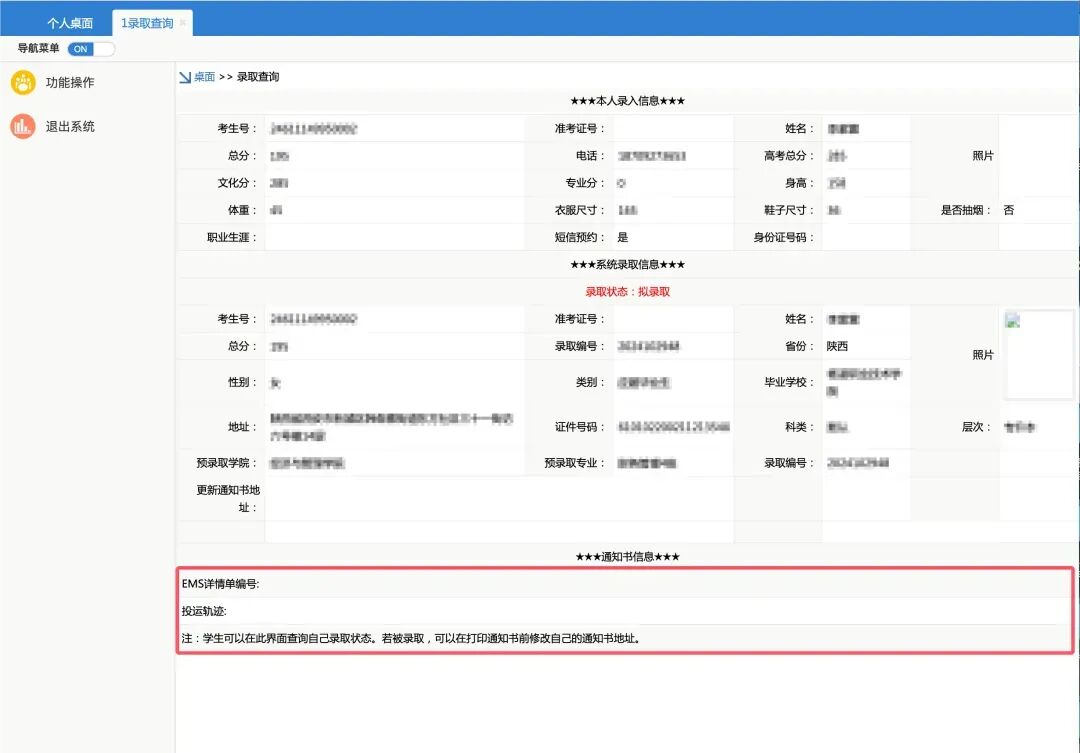Click the ★★★通知书信息★★★ heading
The image size is (1080, 753).
[x=627, y=557]
